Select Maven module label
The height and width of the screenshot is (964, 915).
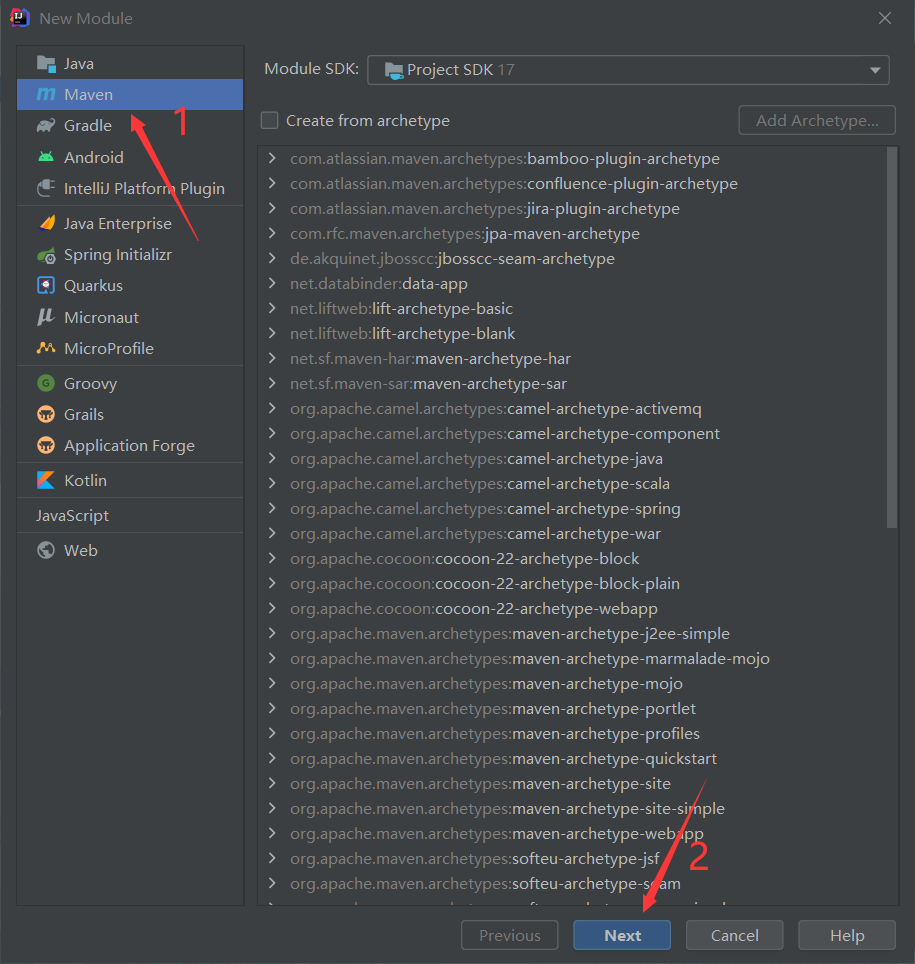89,95
